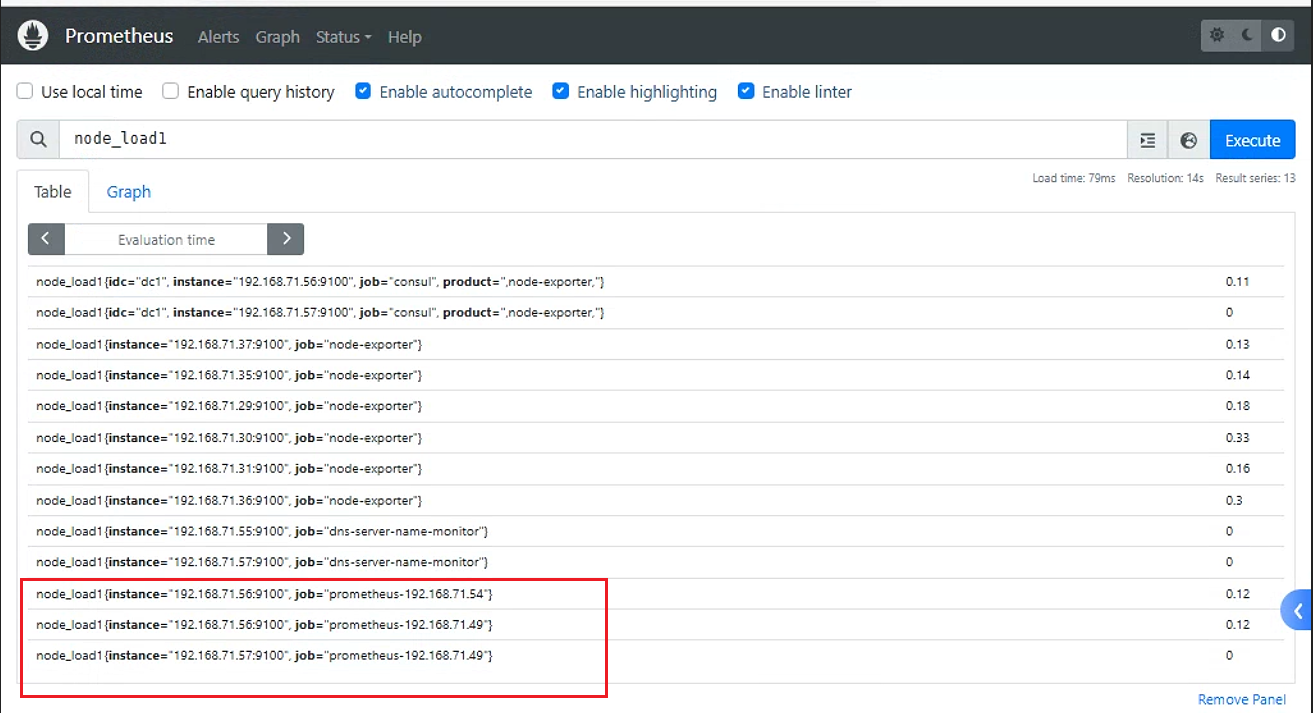1313x713 pixels.
Task: Select the row for instance 192.168.71.29:9100
Action: tap(656, 406)
